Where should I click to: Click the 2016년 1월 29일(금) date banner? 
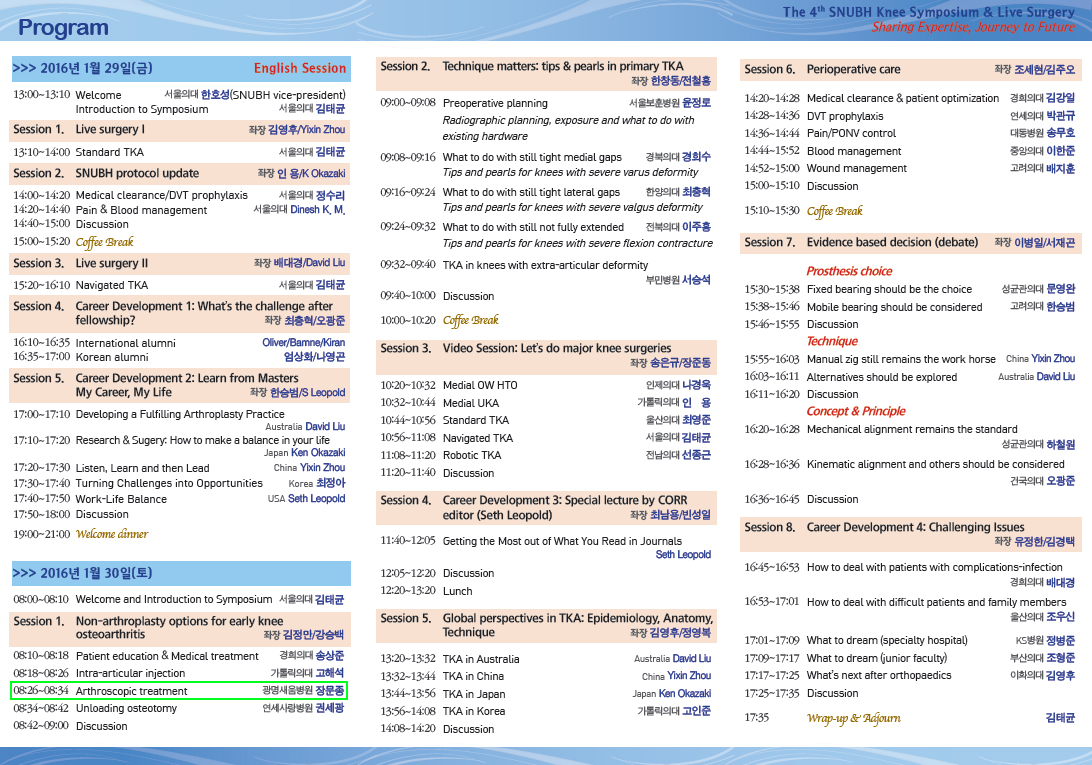click(x=181, y=68)
